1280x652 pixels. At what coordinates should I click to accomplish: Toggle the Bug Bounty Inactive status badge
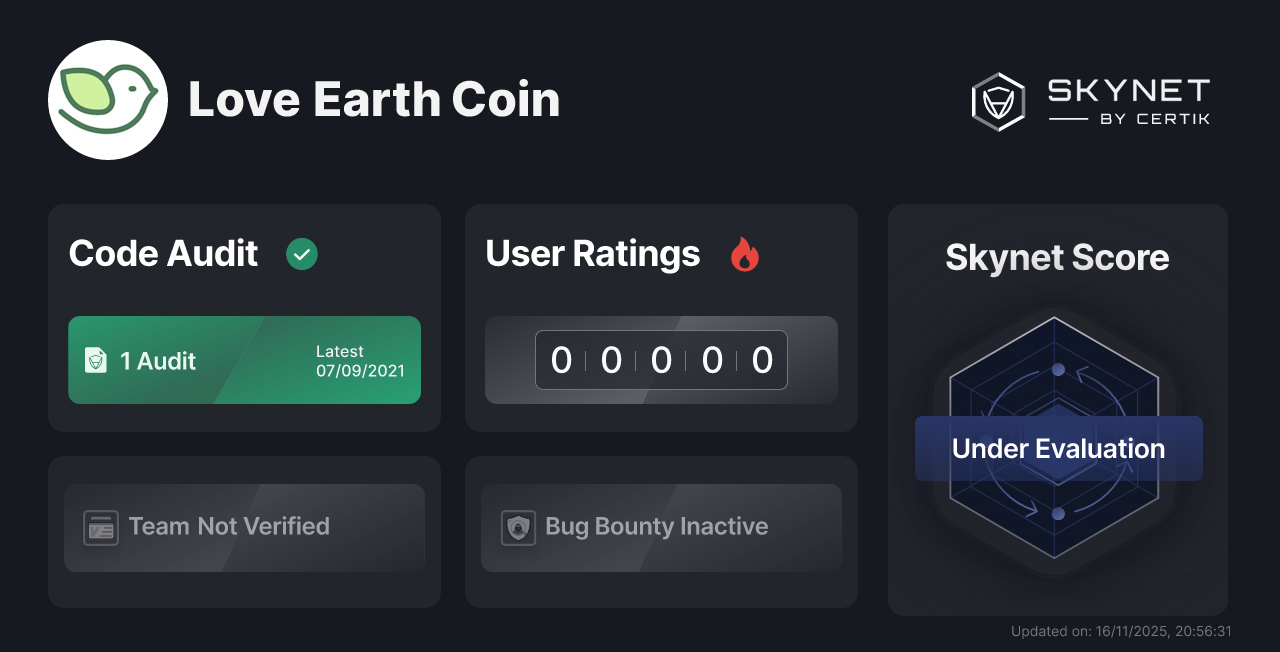tap(661, 527)
